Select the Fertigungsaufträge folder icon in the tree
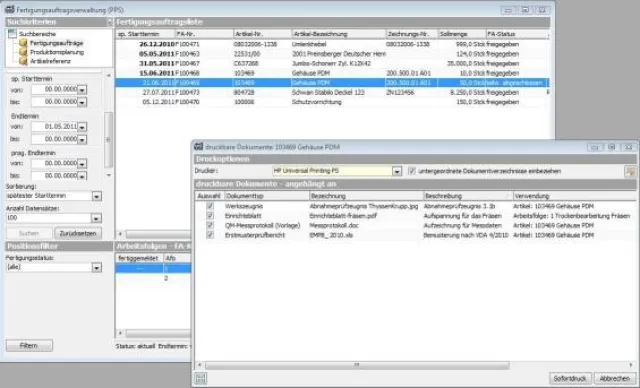Image resolution: width=640 pixels, height=388 pixels. [23, 43]
